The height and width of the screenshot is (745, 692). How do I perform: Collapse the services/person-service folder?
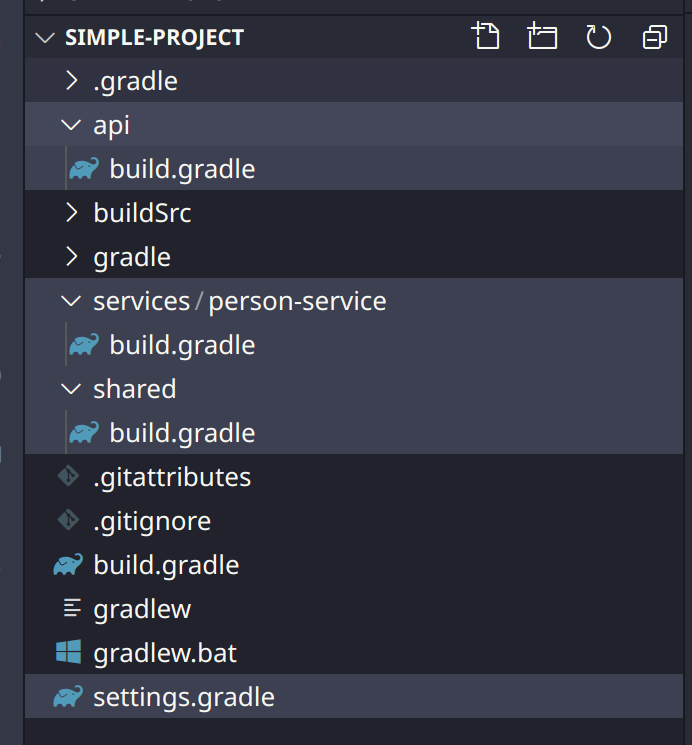click(x=71, y=301)
